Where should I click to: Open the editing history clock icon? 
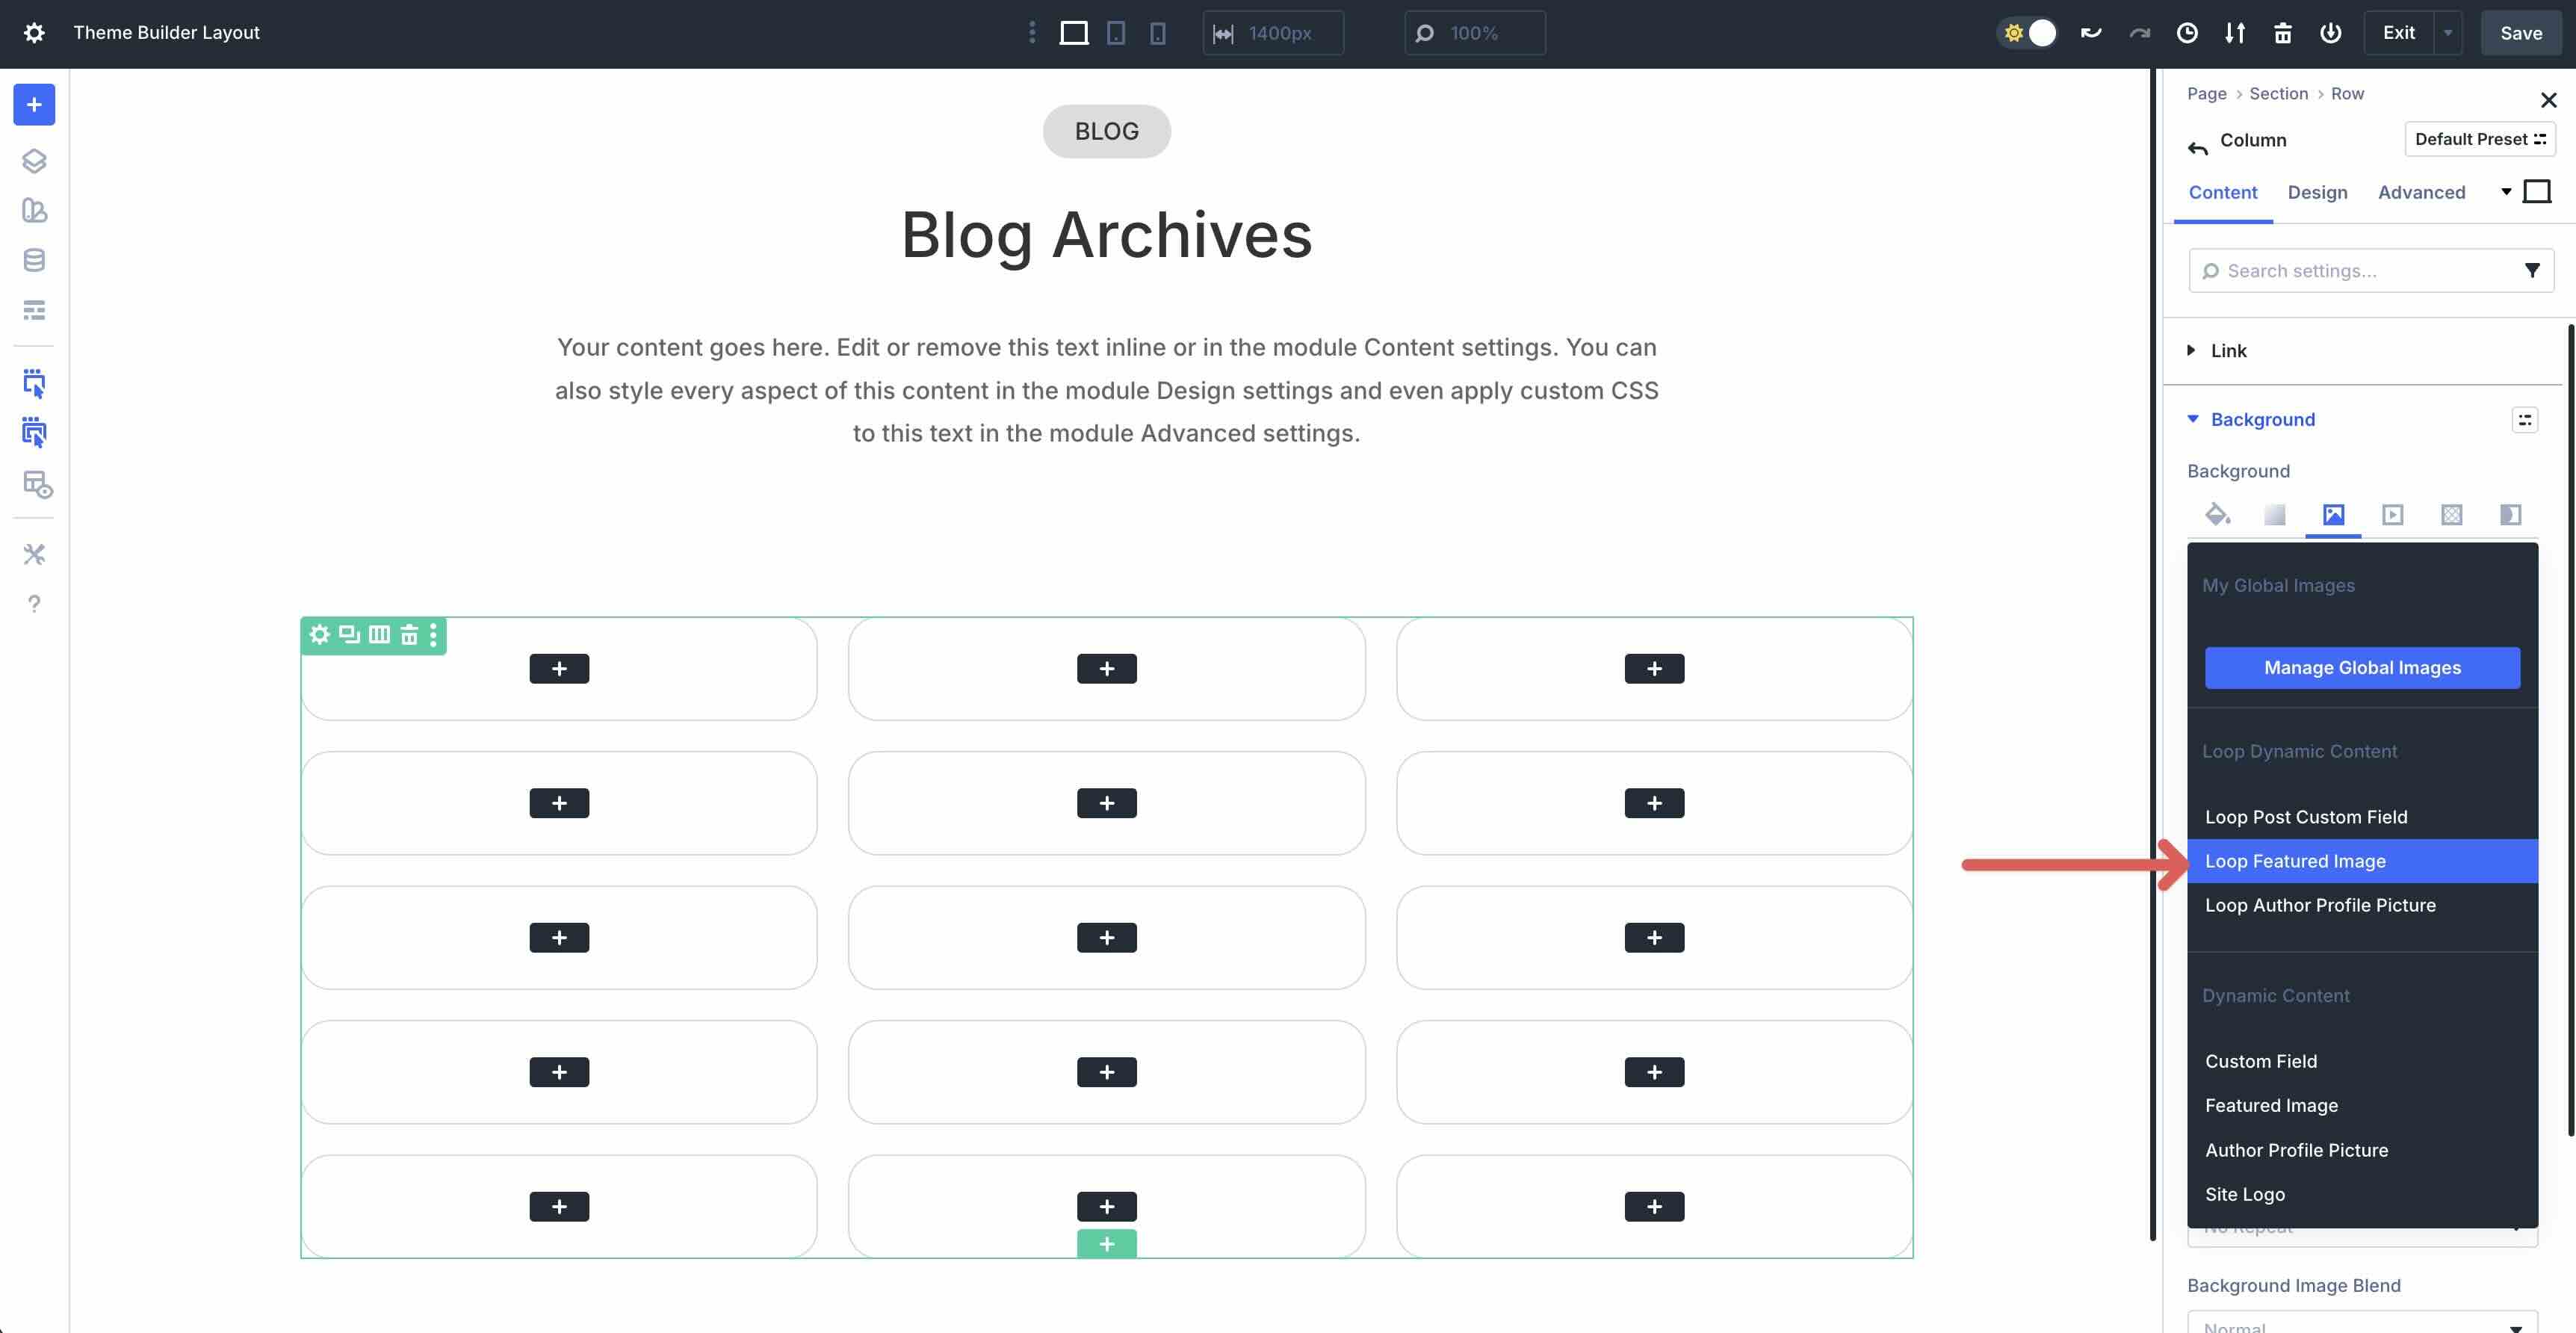[x=2187, y=32]
